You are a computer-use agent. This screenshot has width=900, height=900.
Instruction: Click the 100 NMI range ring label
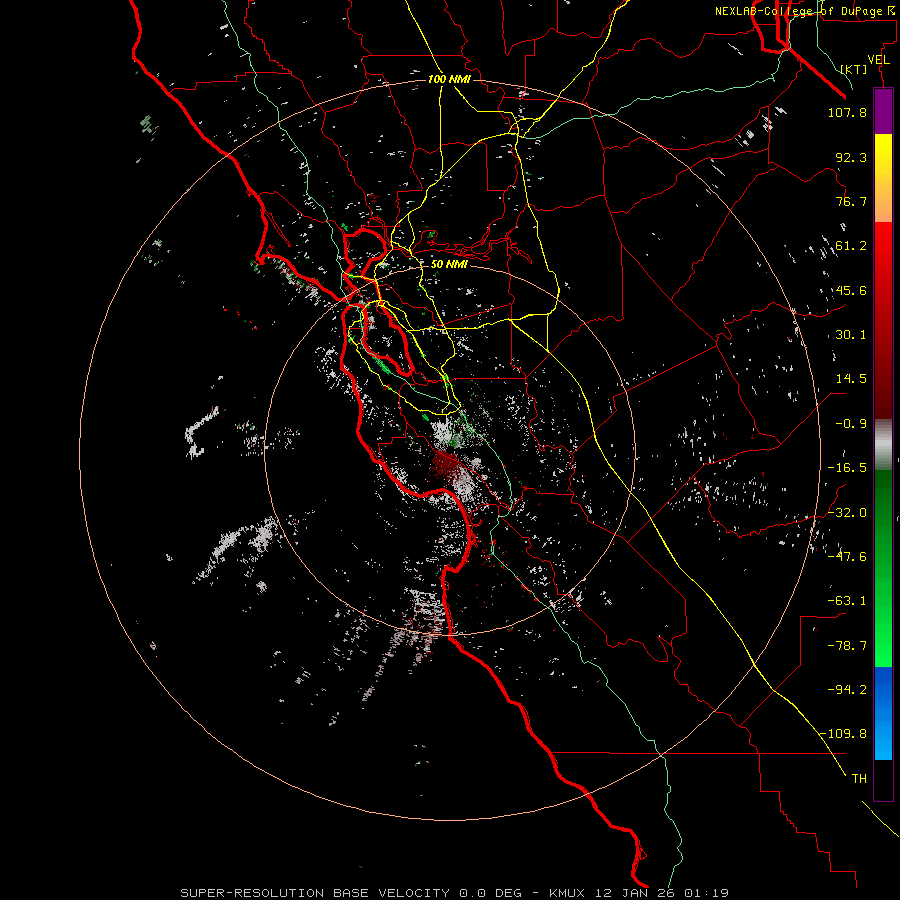click(x=449, y=79)
